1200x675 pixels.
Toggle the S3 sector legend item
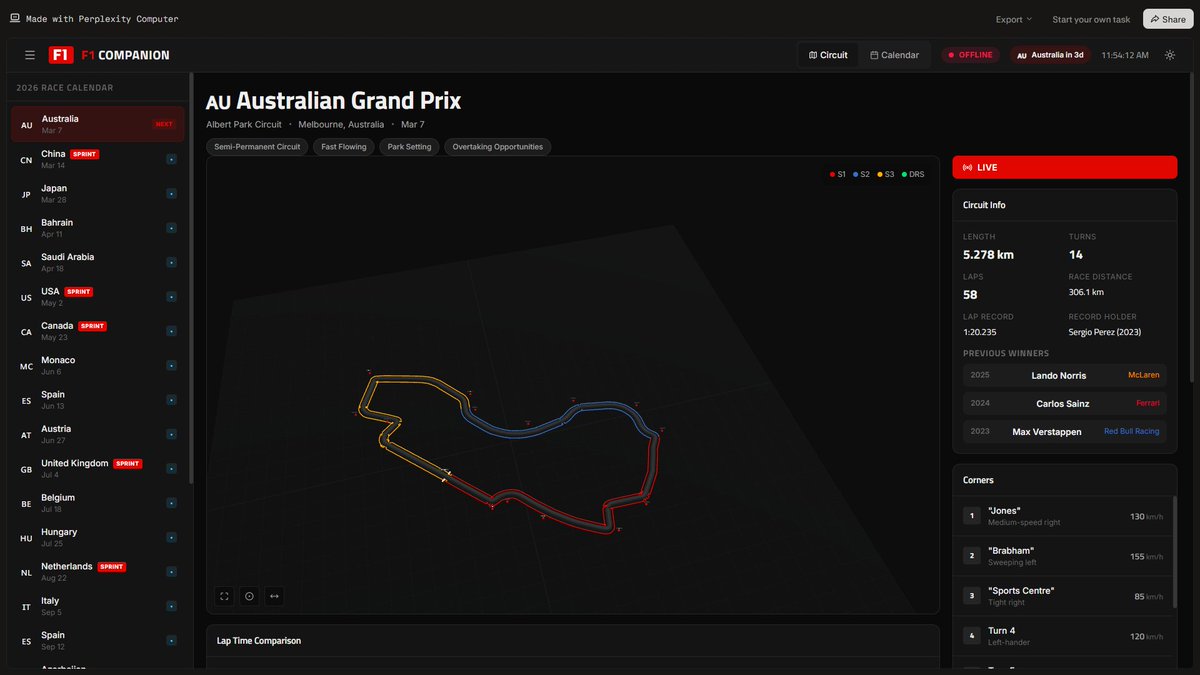click(886, 174)
